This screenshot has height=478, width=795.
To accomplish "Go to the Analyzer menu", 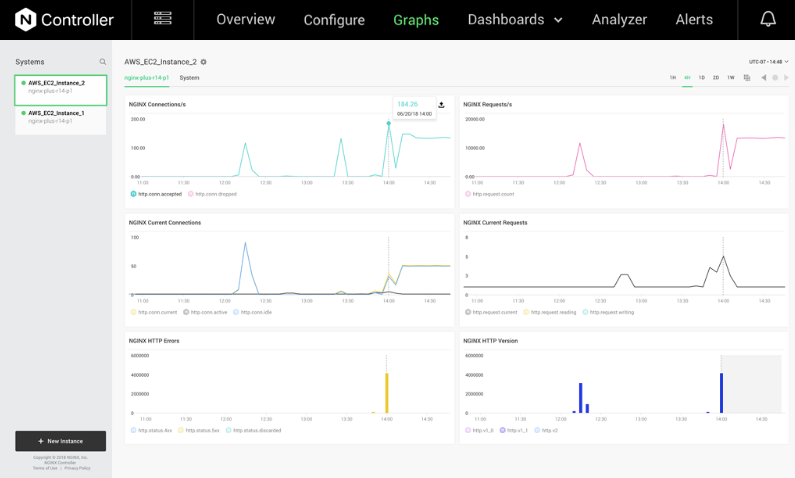I will point(619,19).
